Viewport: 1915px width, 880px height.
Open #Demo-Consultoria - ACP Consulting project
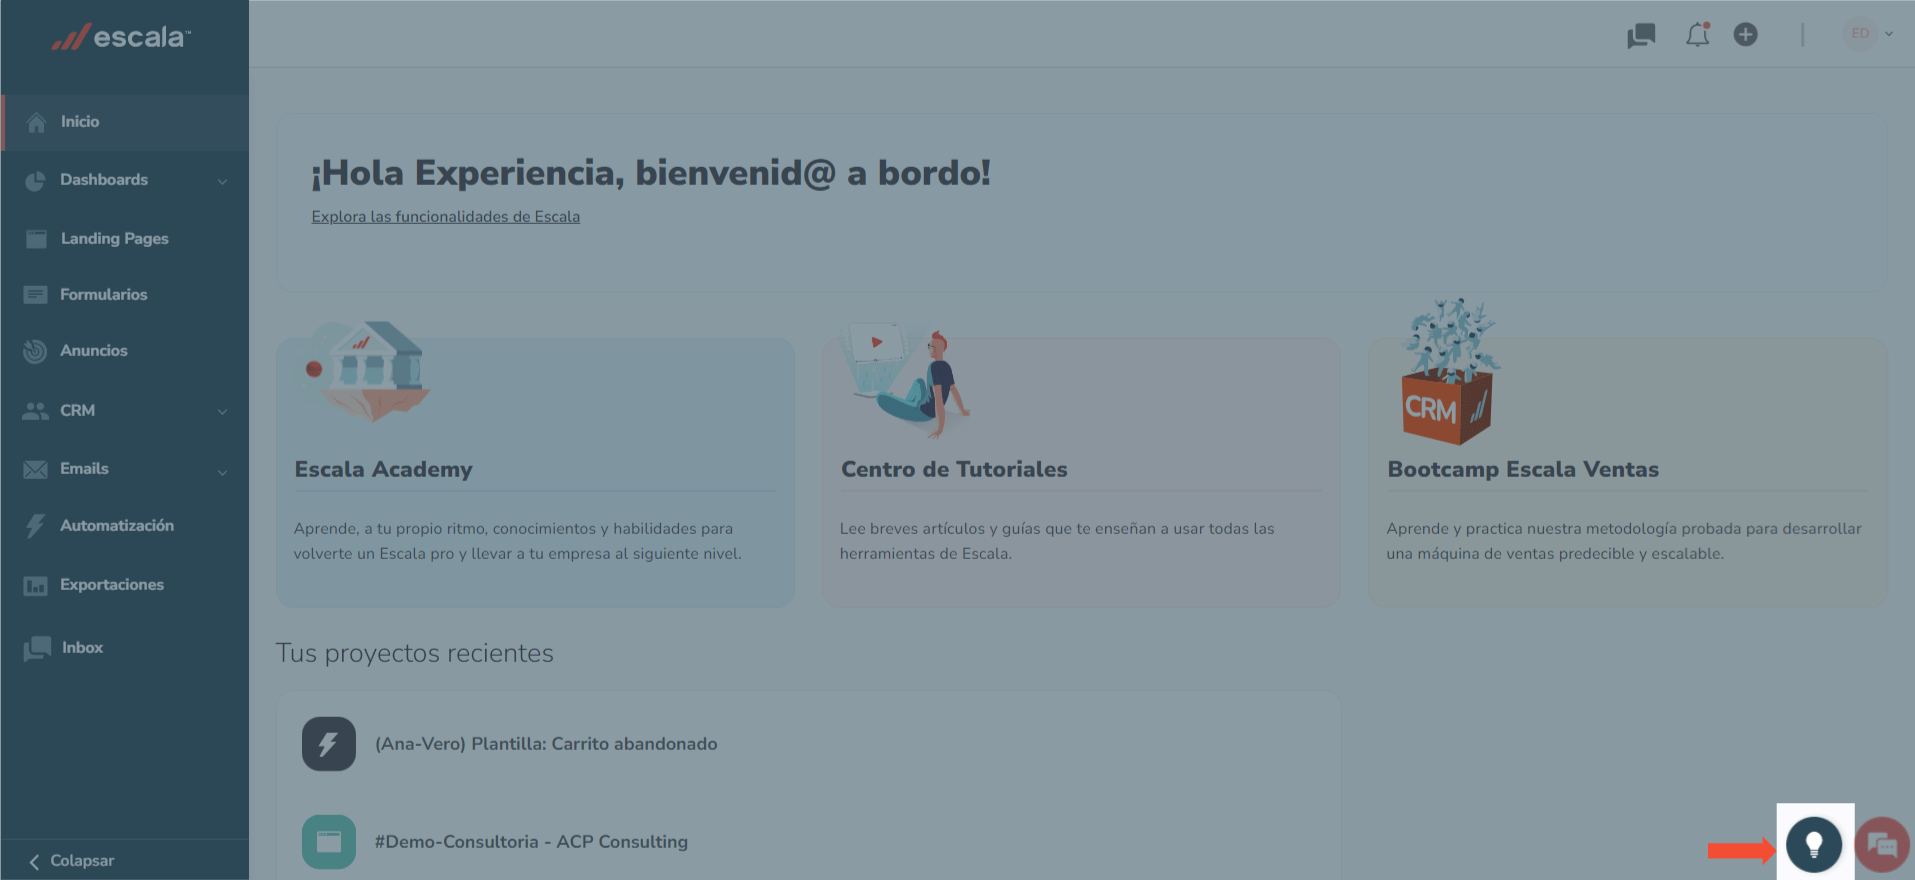coord(531,842)
